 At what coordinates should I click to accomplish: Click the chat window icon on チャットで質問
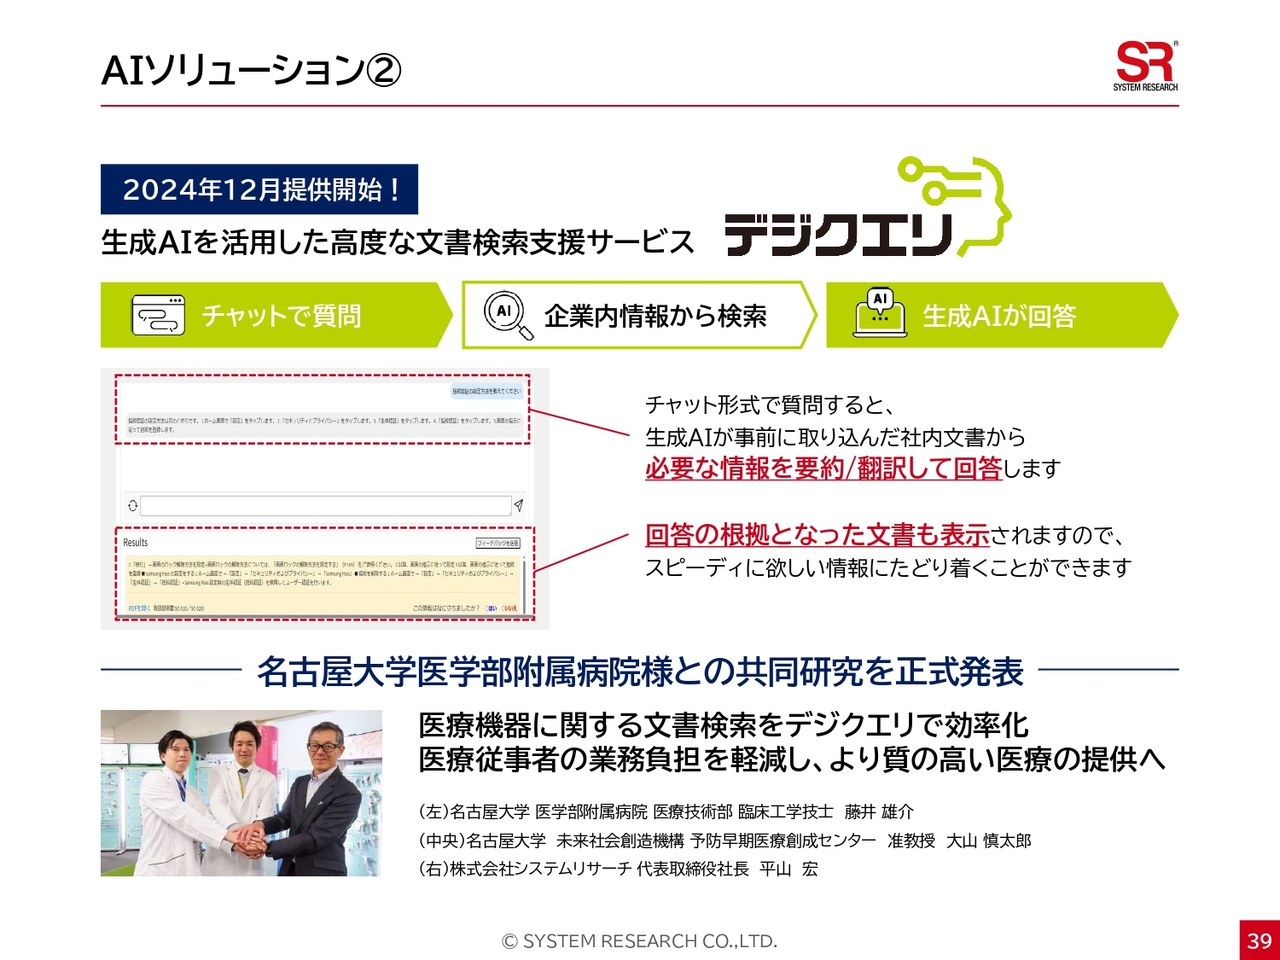pos(158,316)
